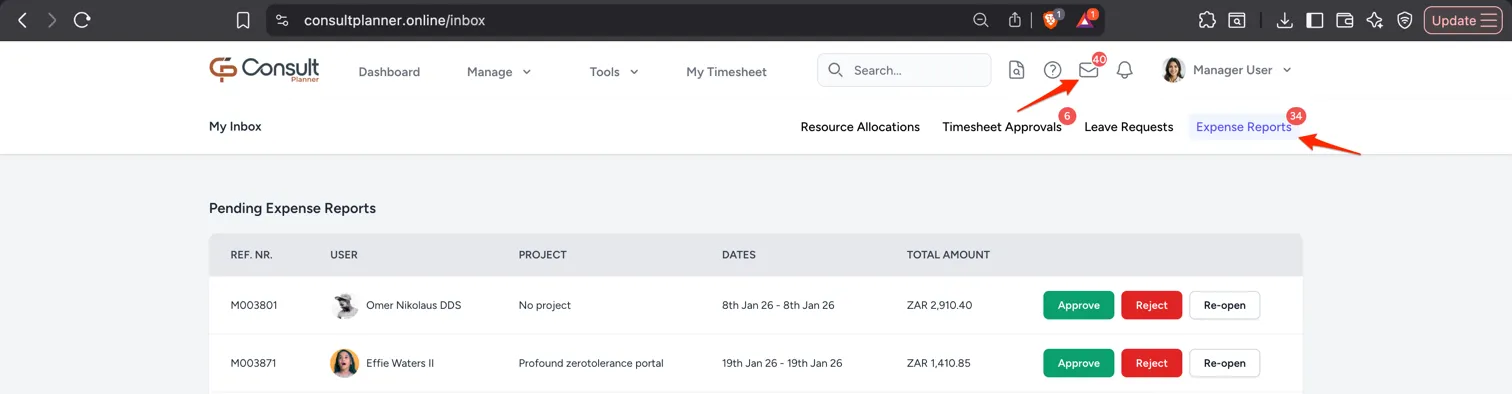Reject expense report M003871

pos(1151,363)
